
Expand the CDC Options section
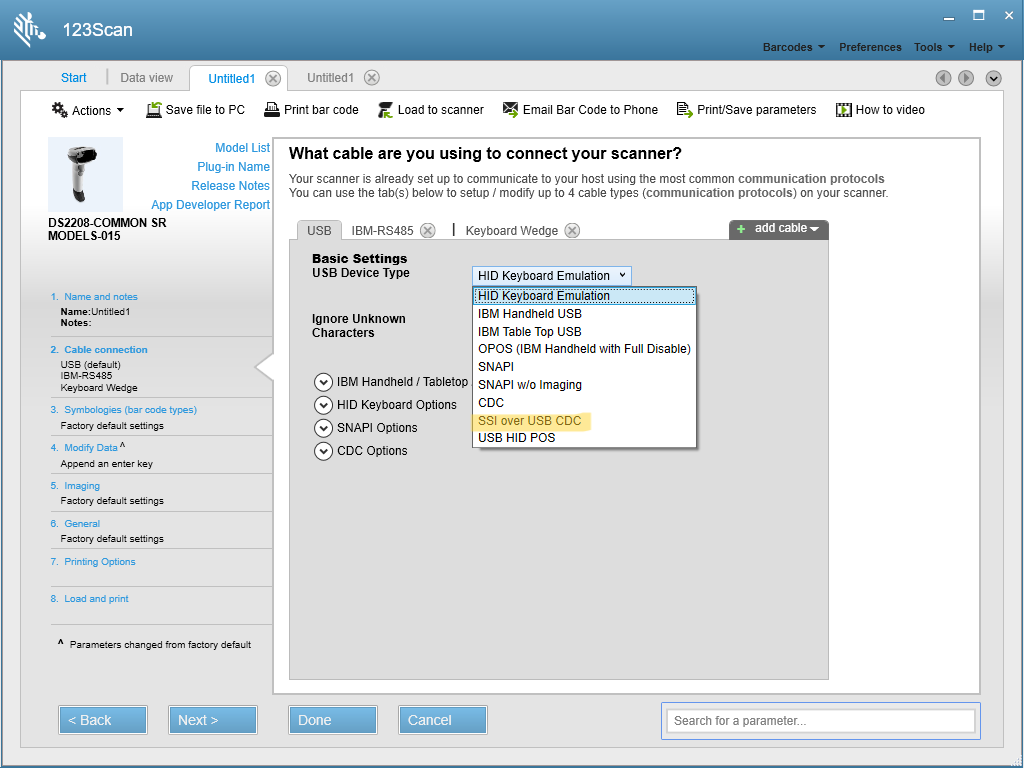(x=323, y=451)
